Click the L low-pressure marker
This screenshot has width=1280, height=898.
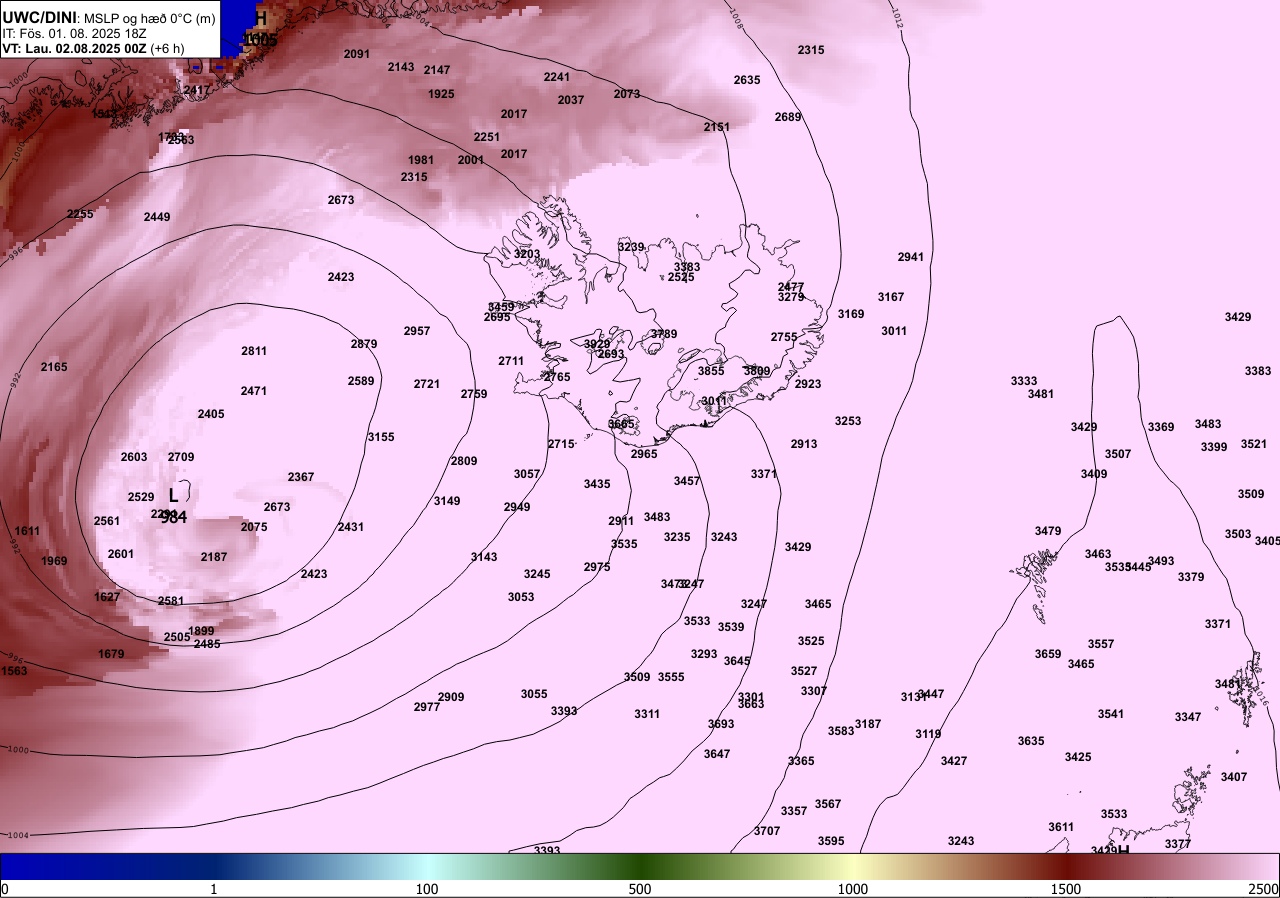pos(173,495)
